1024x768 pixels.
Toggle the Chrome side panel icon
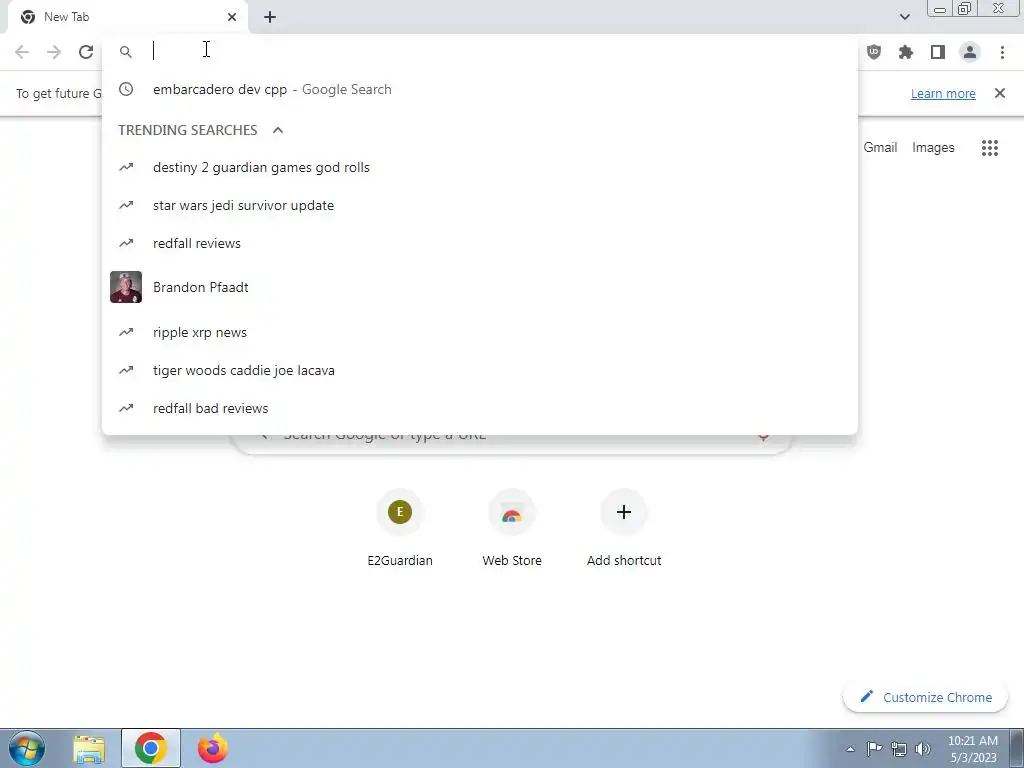click(938, 52)
